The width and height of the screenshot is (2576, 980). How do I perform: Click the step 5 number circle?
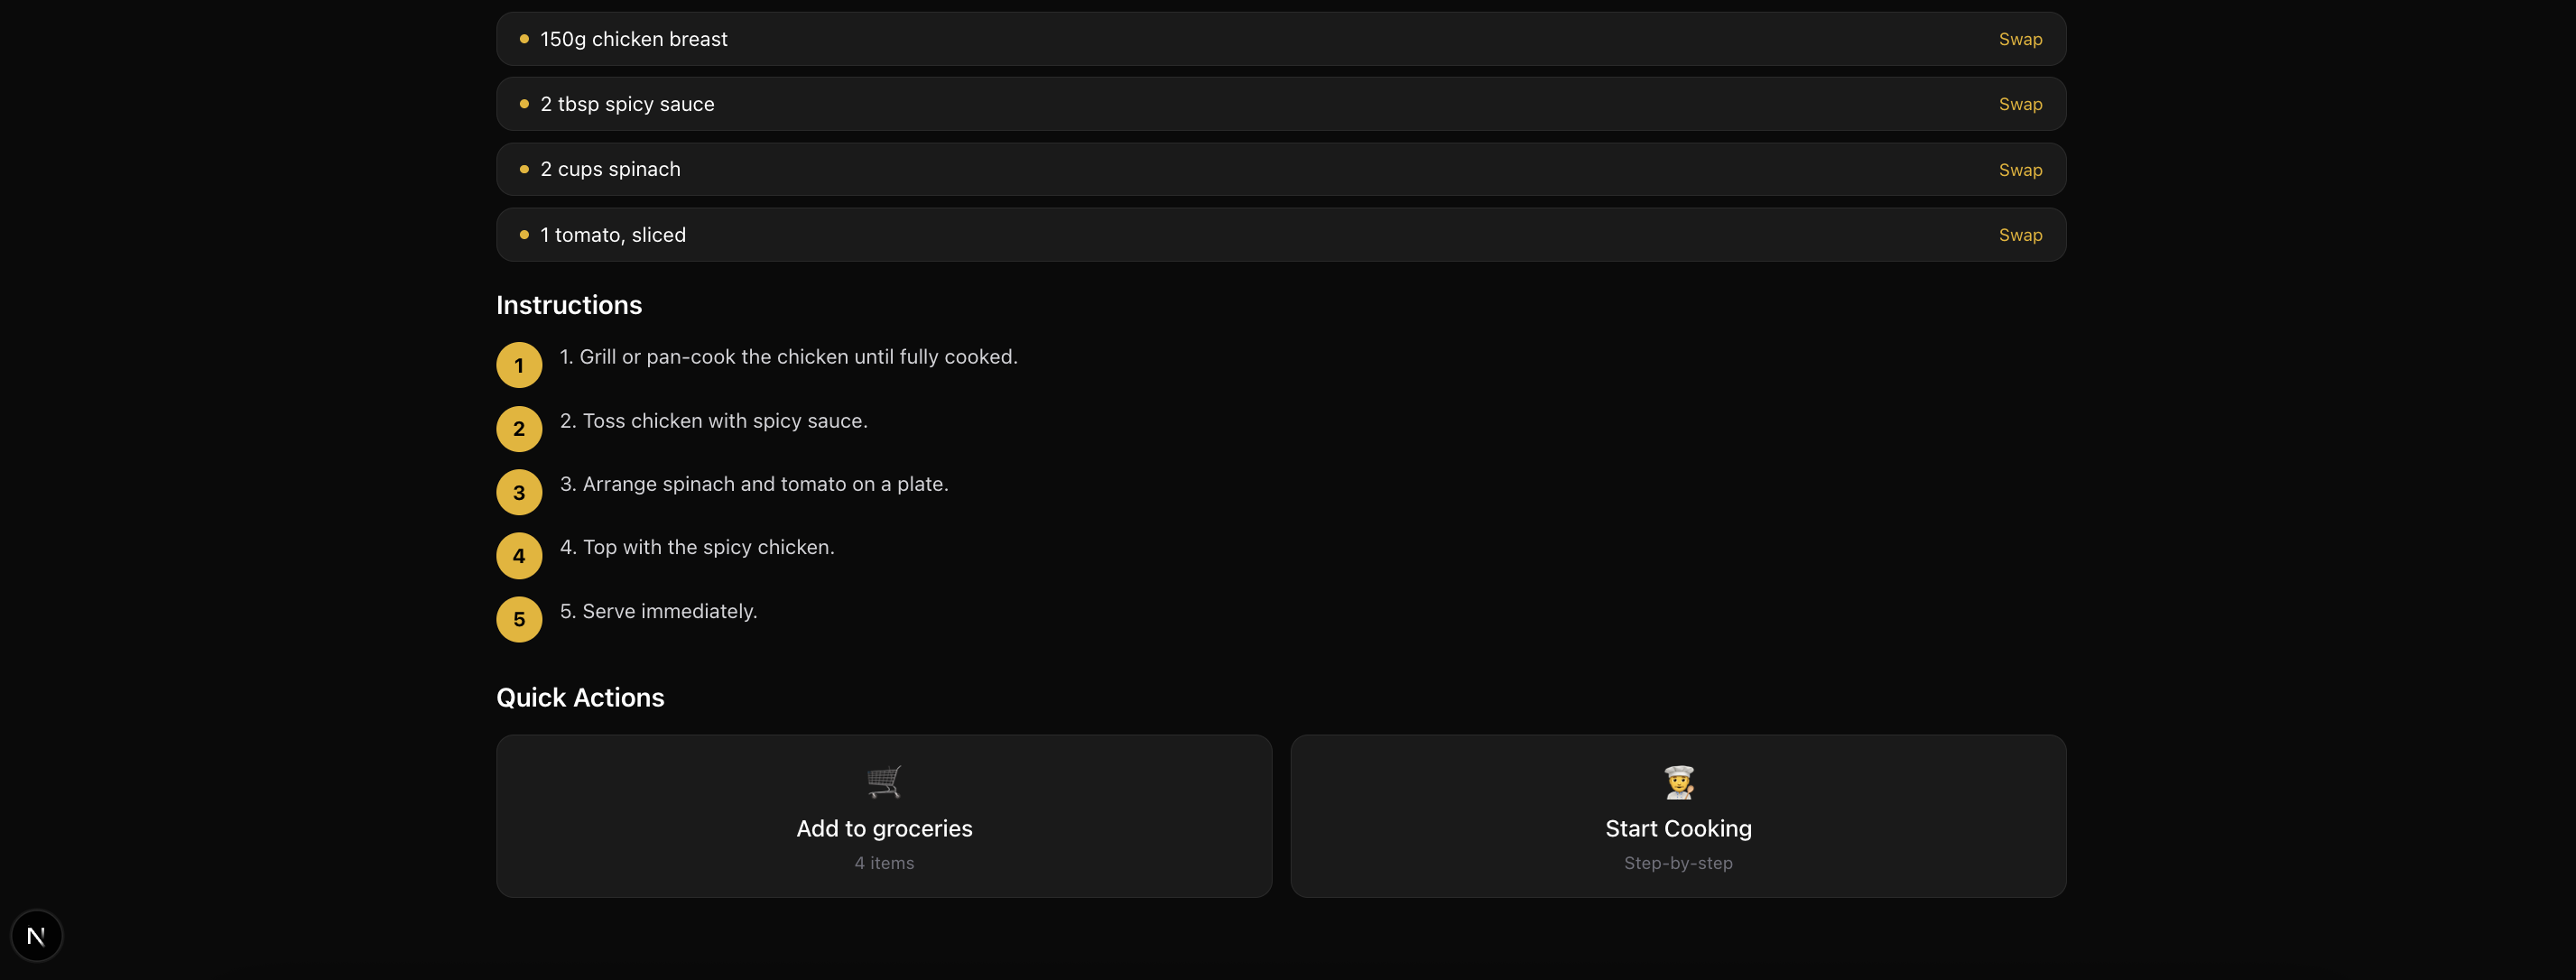tap(519, 619)
